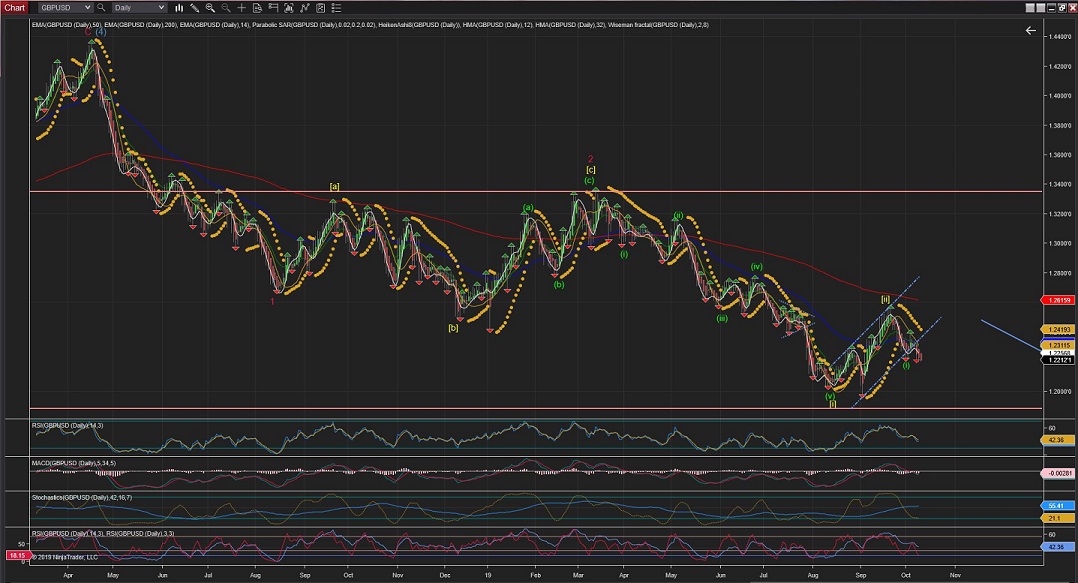This screenshot has height=583, width=1078.
Task: Open the data box document icon
Action: 257,8
